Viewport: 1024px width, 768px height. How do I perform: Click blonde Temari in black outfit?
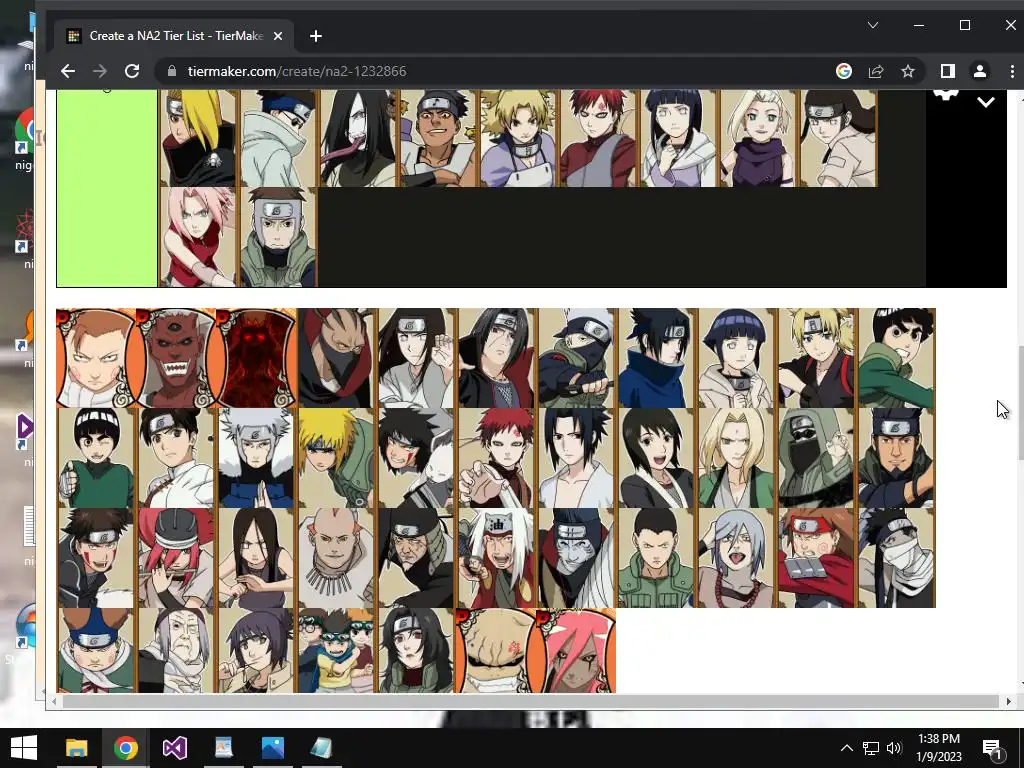816,358
